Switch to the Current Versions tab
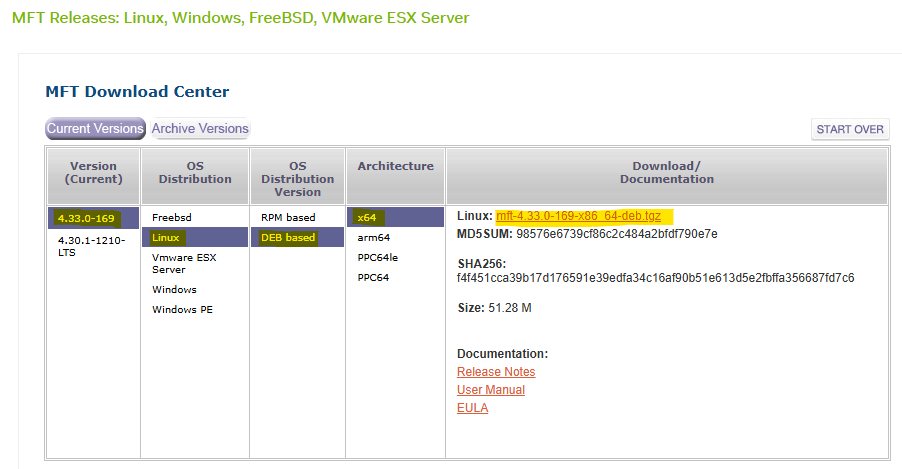902x469 pixels. pos(95,128)
